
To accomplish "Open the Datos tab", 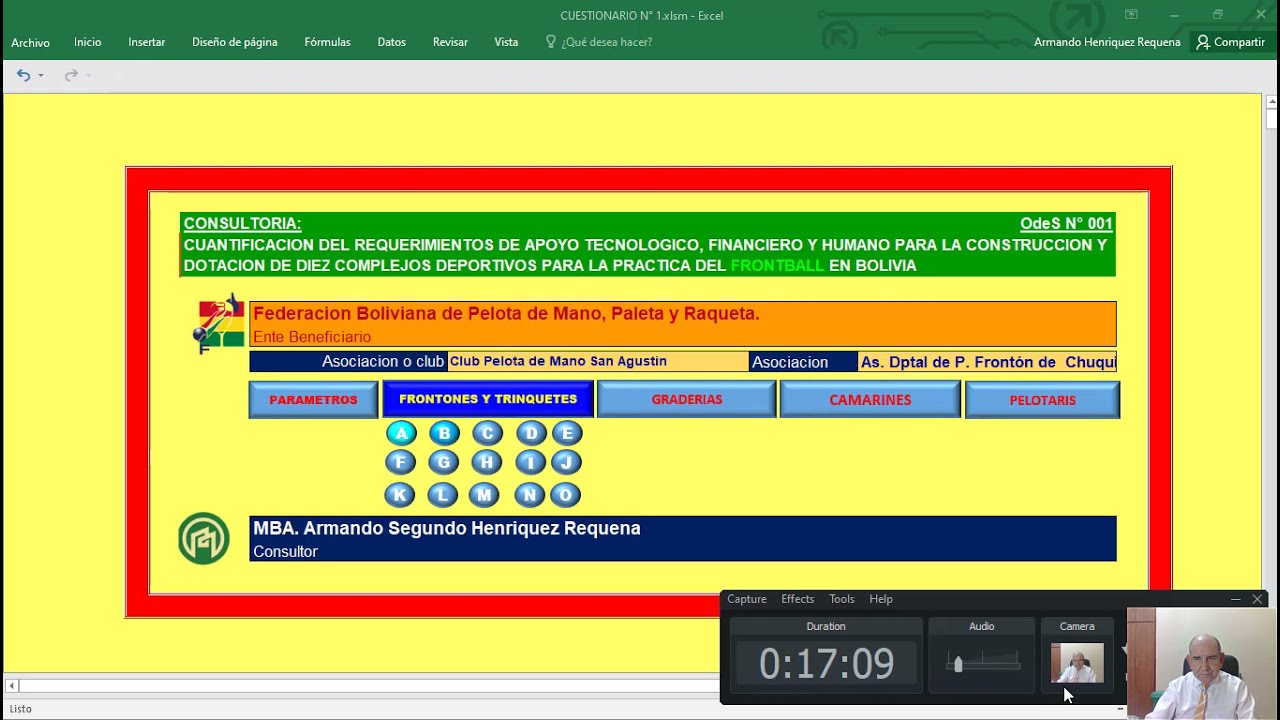I will 391,42.
